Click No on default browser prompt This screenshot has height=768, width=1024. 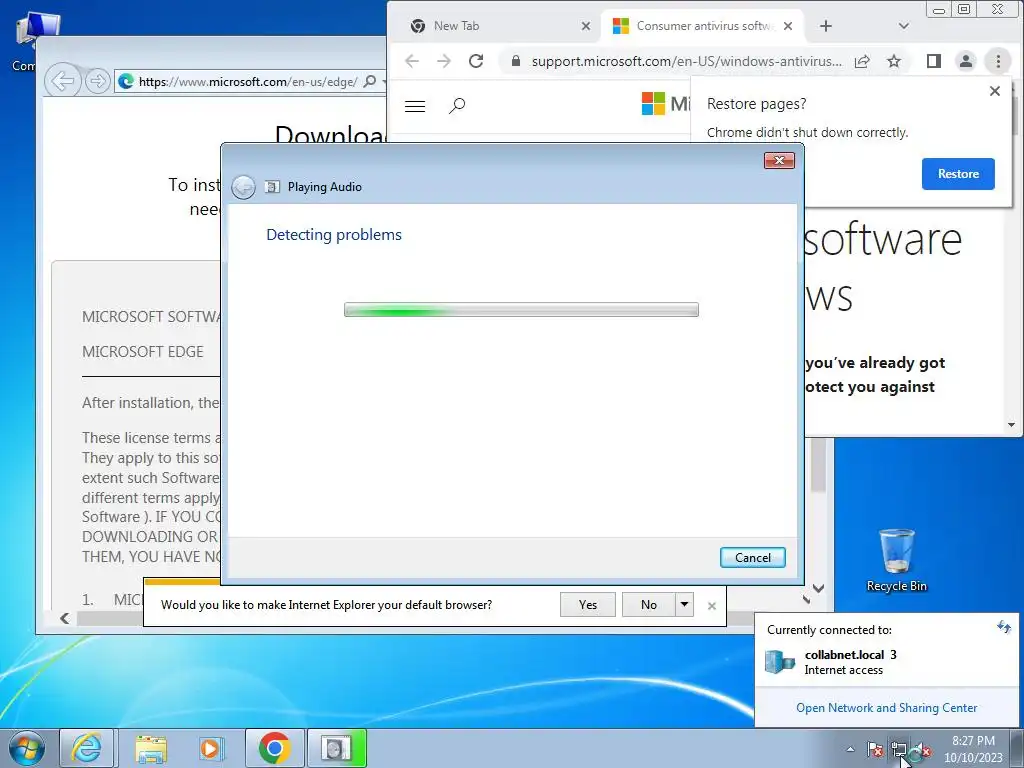pos(648,605)
